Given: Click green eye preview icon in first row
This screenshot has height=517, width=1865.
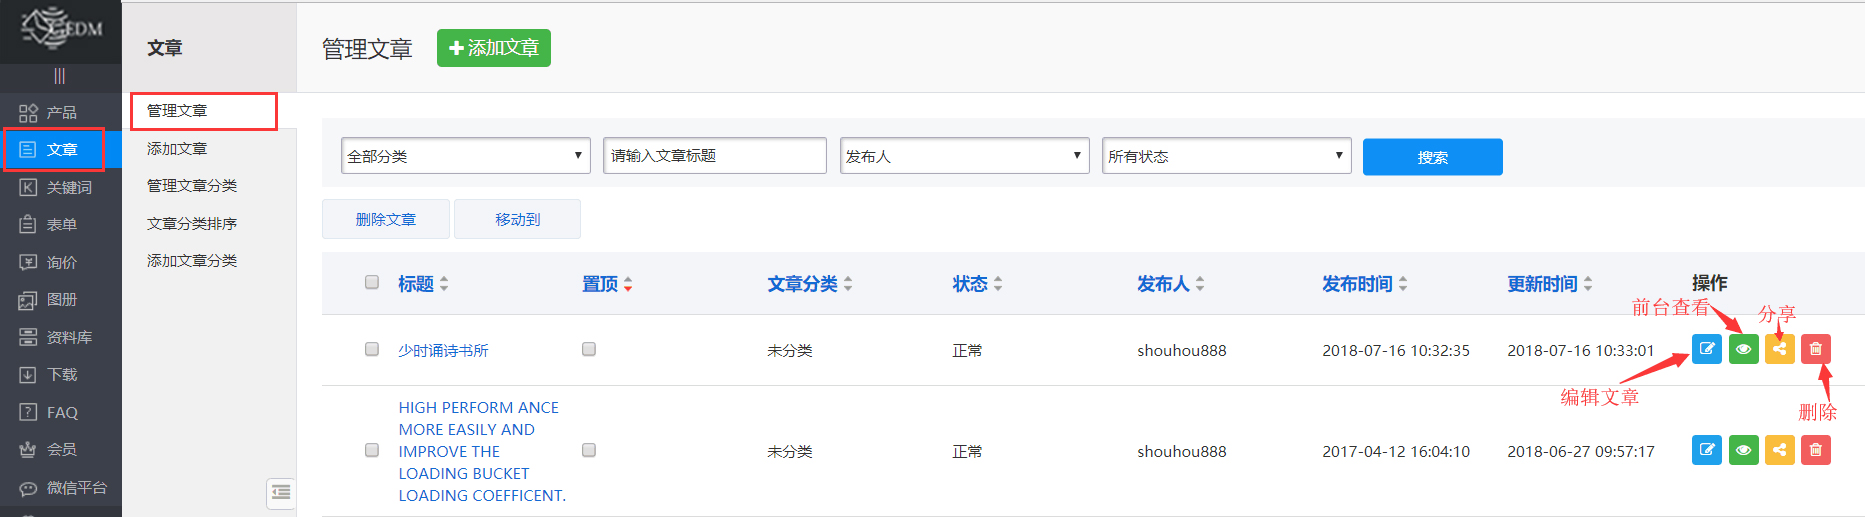Looking at the screenshot, I should (x=1743, y=349).
